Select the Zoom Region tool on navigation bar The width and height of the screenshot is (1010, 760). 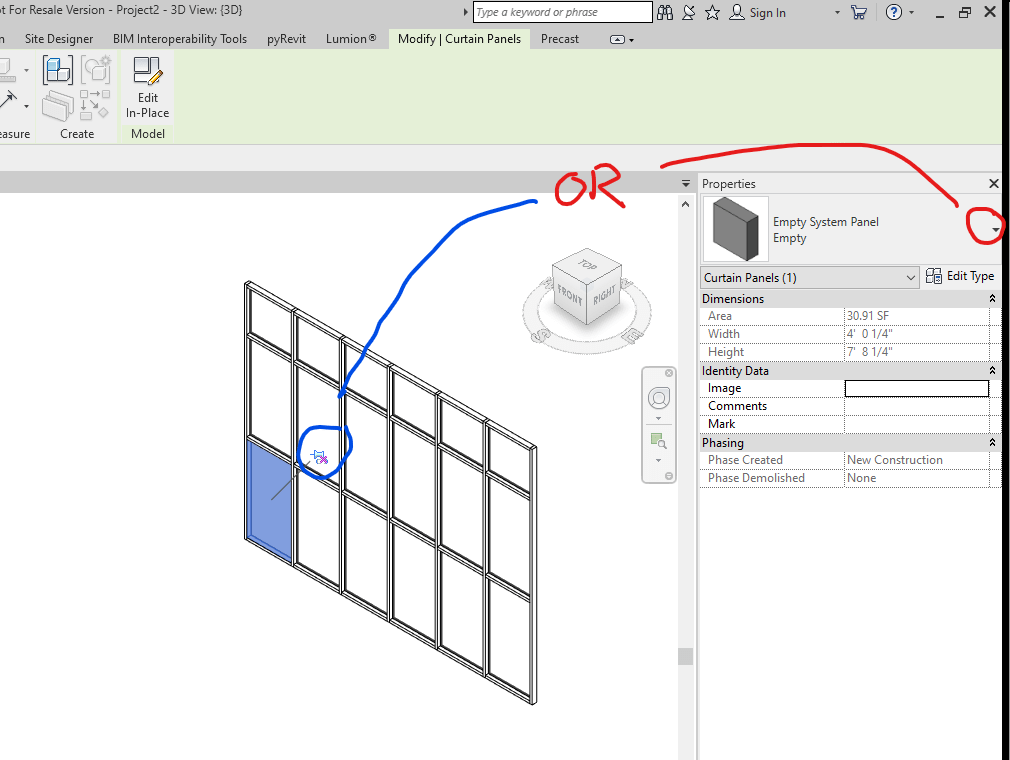(659, 438)
